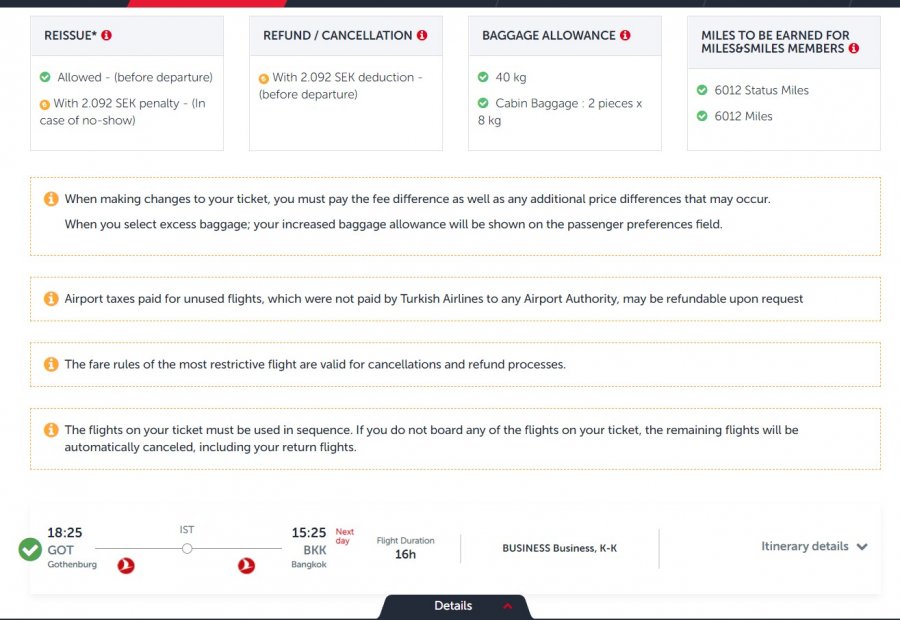This screenshot has width=900, height=620.
Task: Click the green check beside 6012 Status Miles
Action: 702,90
